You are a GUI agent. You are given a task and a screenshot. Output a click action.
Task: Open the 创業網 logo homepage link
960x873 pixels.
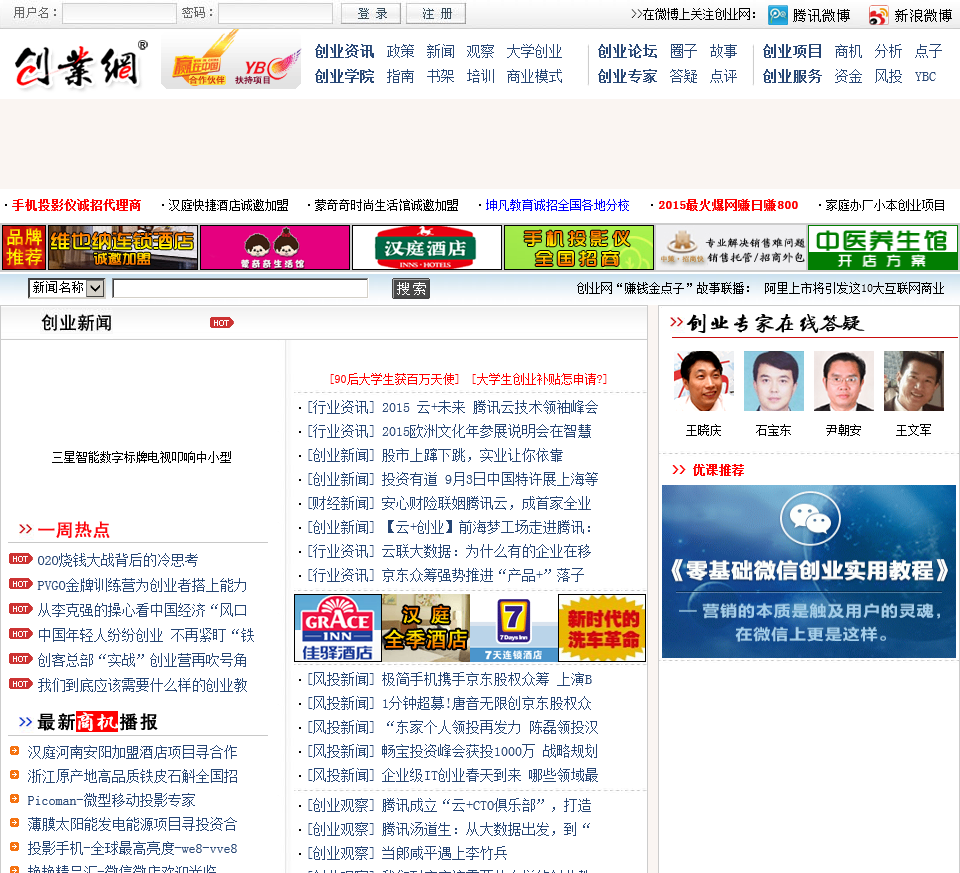pyautogui.click(x=80, y=65)
